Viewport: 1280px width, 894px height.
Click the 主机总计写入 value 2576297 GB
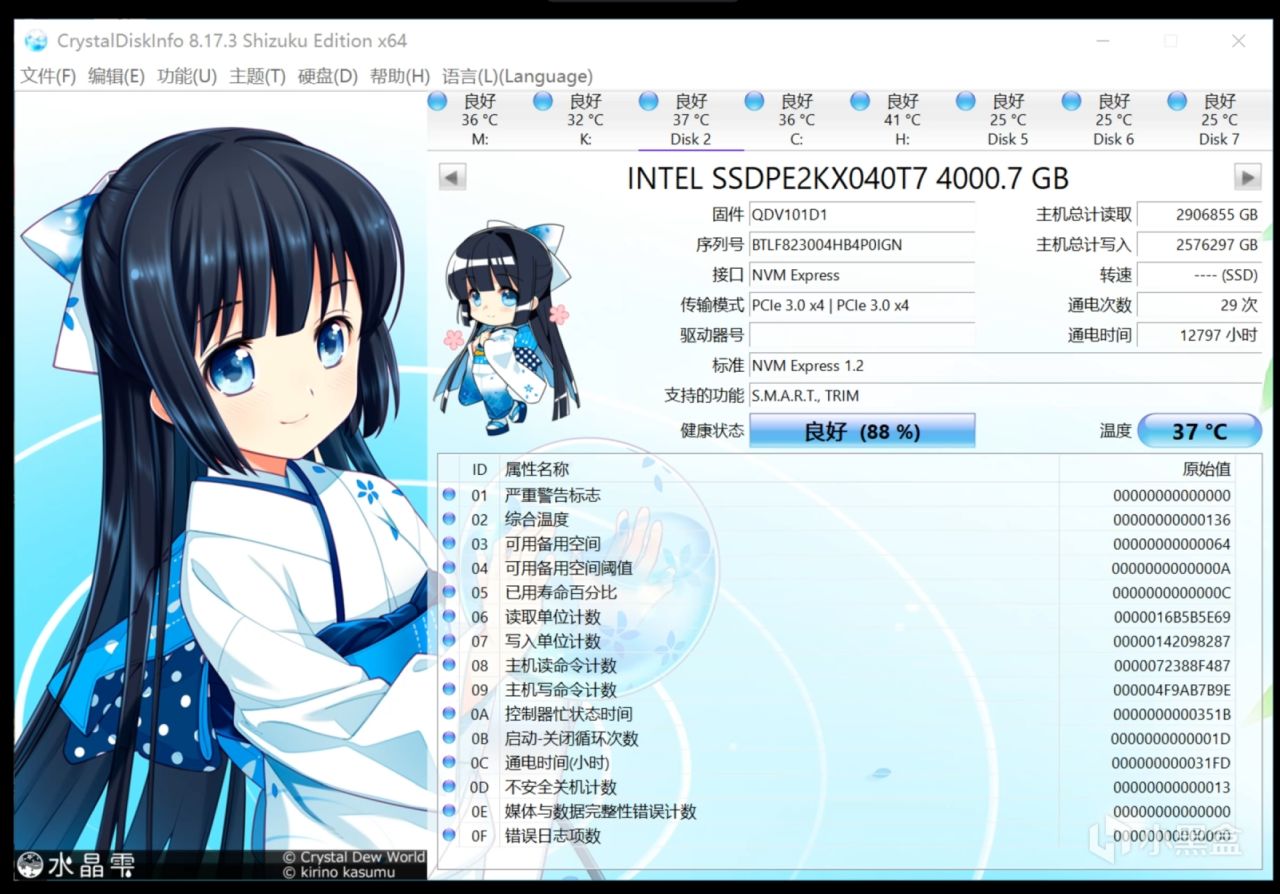point(1200,244)
